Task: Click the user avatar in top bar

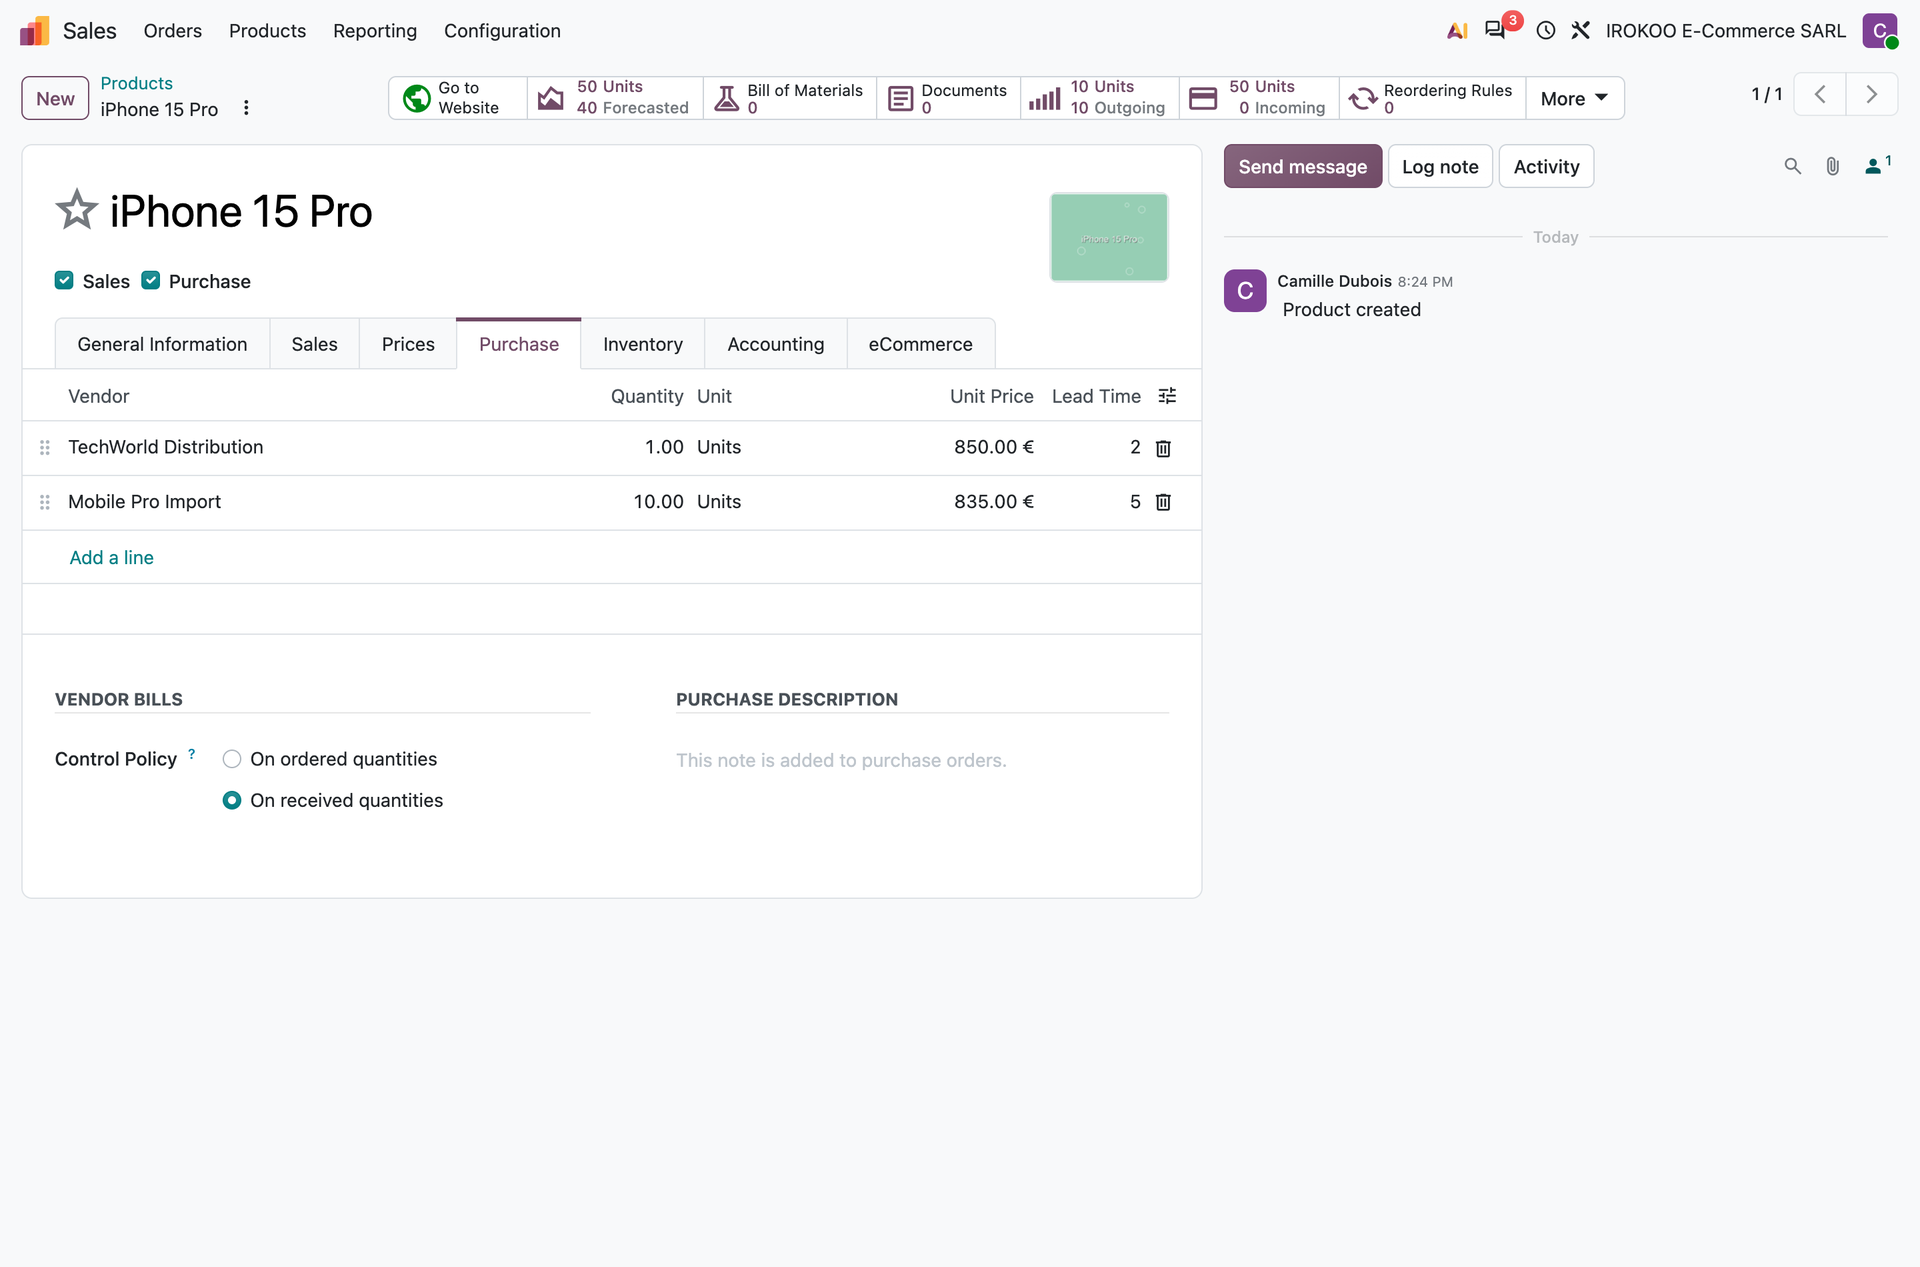Action: click(1880, 30)
